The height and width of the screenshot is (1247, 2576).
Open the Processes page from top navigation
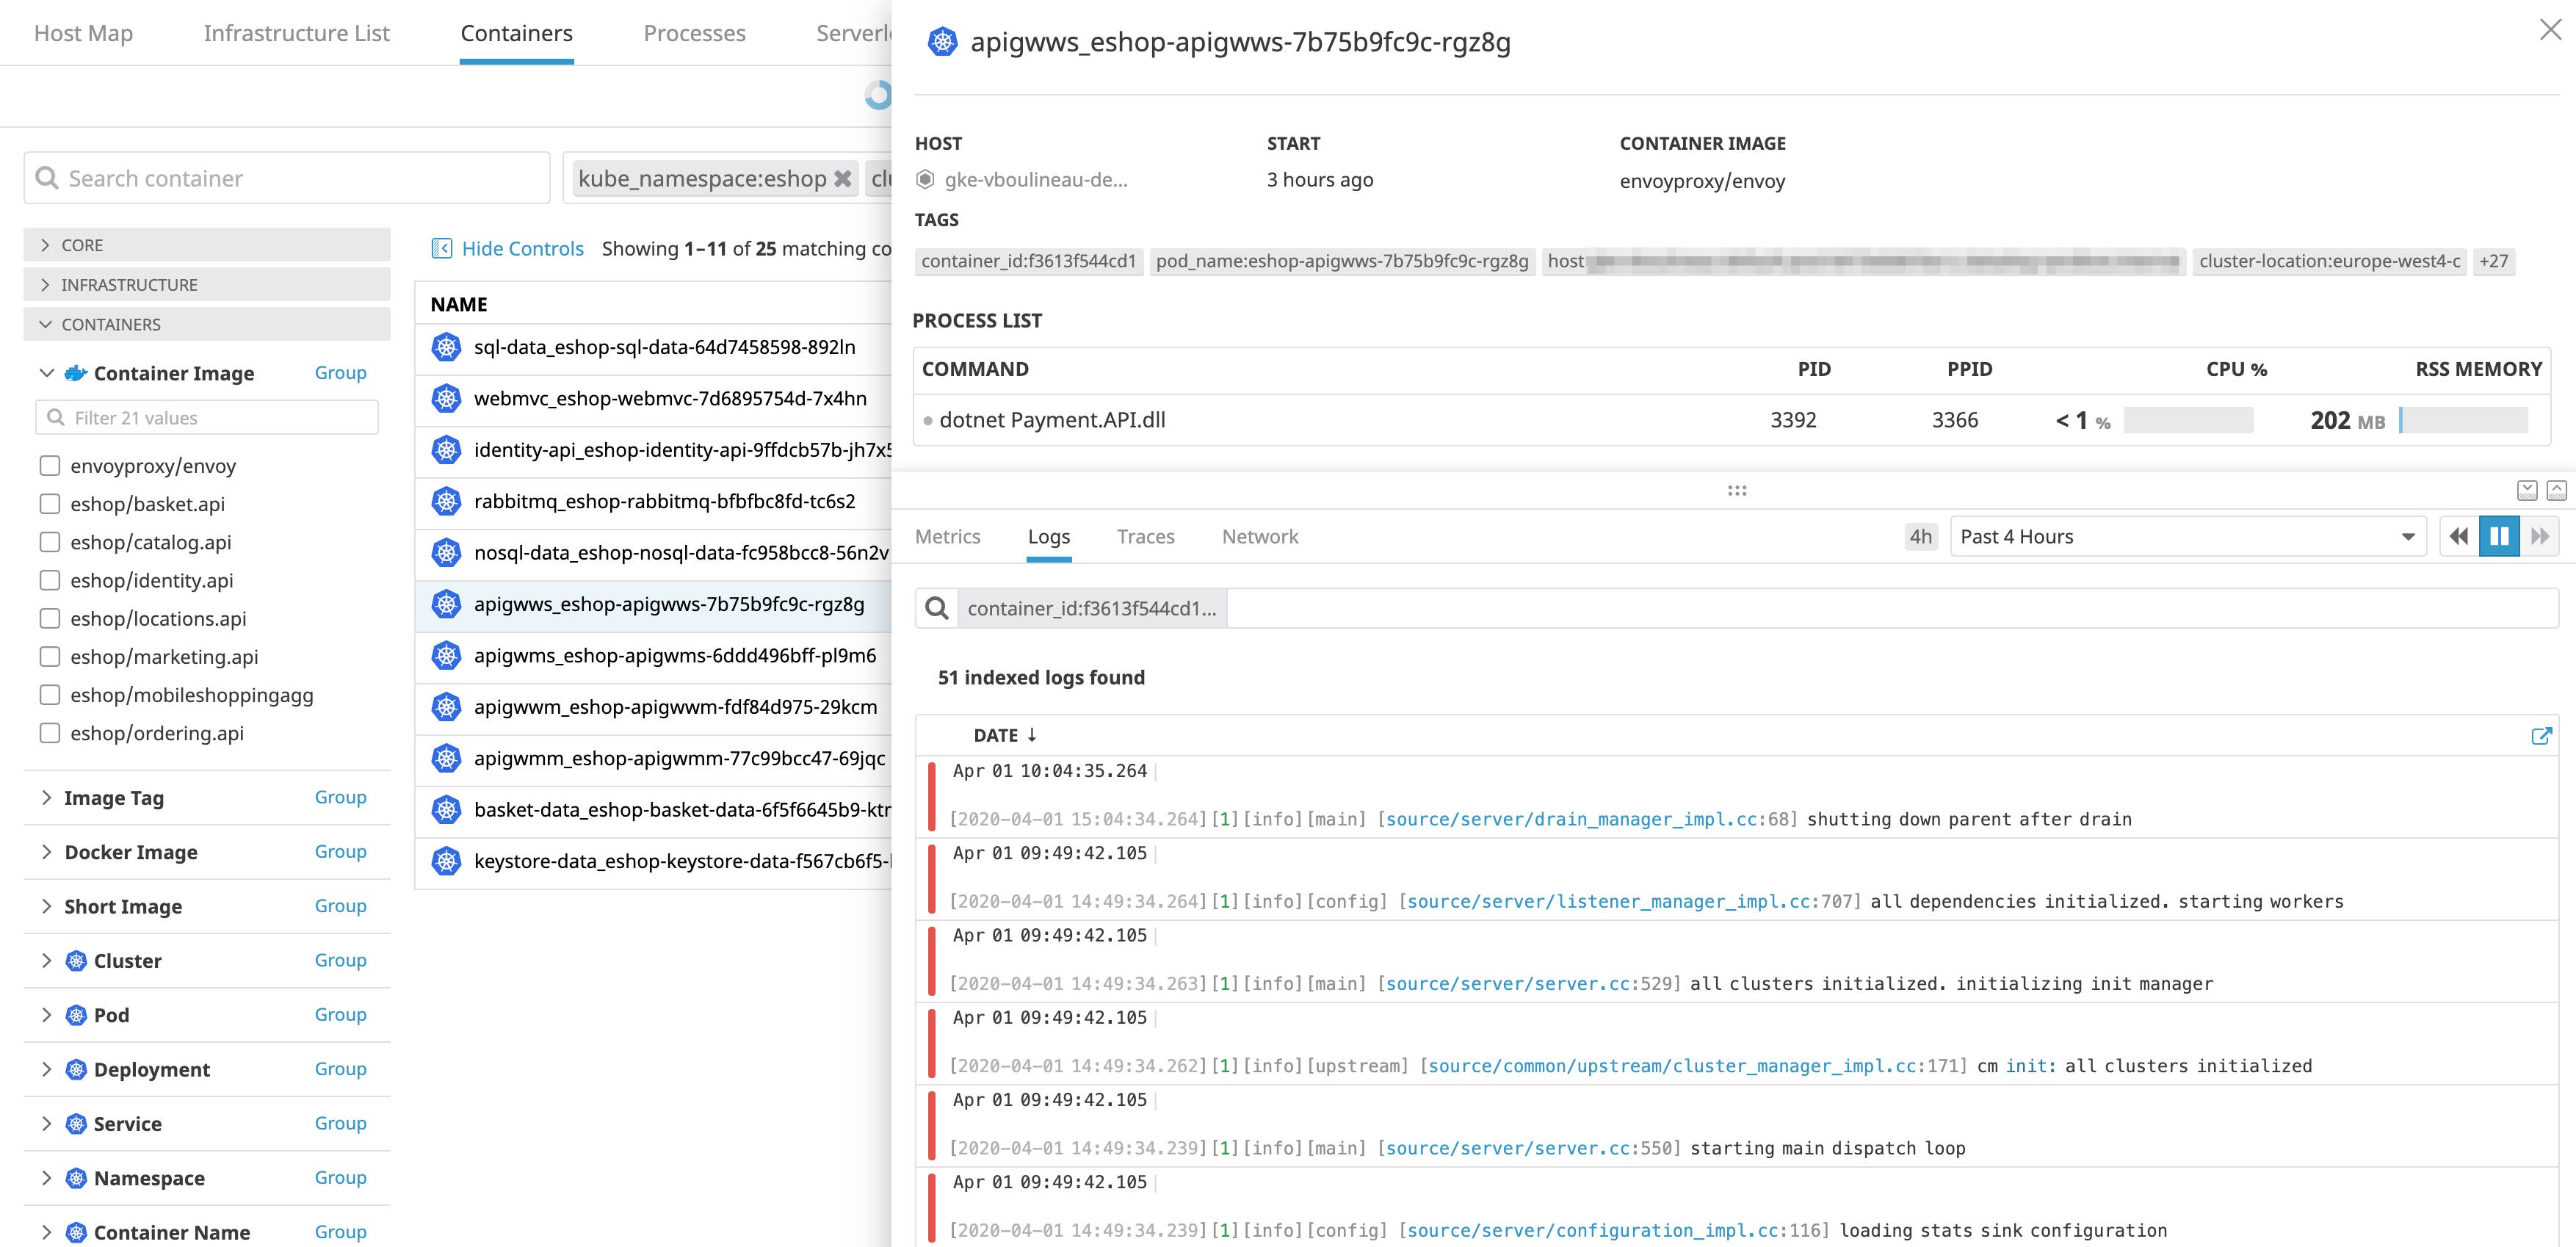coord(694,32)
